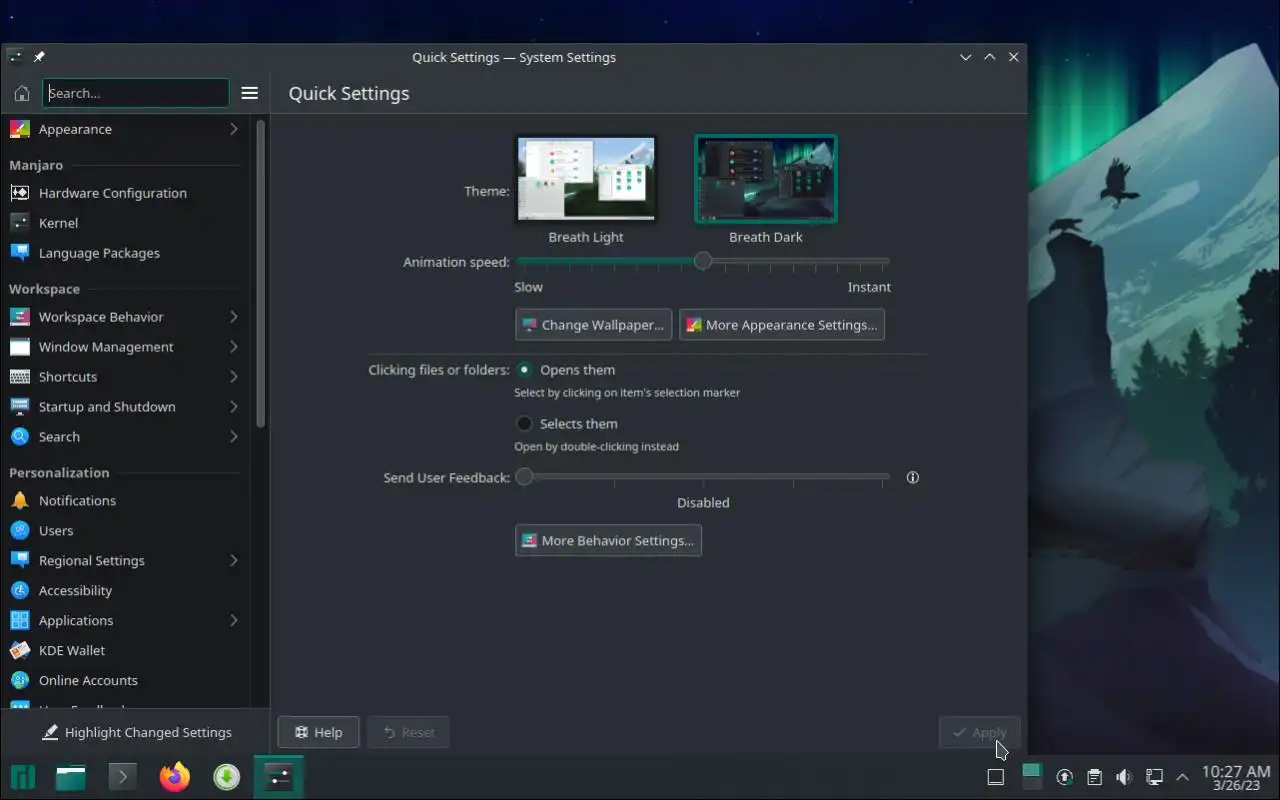Click the Users icon in the sidebar
Viewport: 1280px width, 800px height.
pos(20,531)
